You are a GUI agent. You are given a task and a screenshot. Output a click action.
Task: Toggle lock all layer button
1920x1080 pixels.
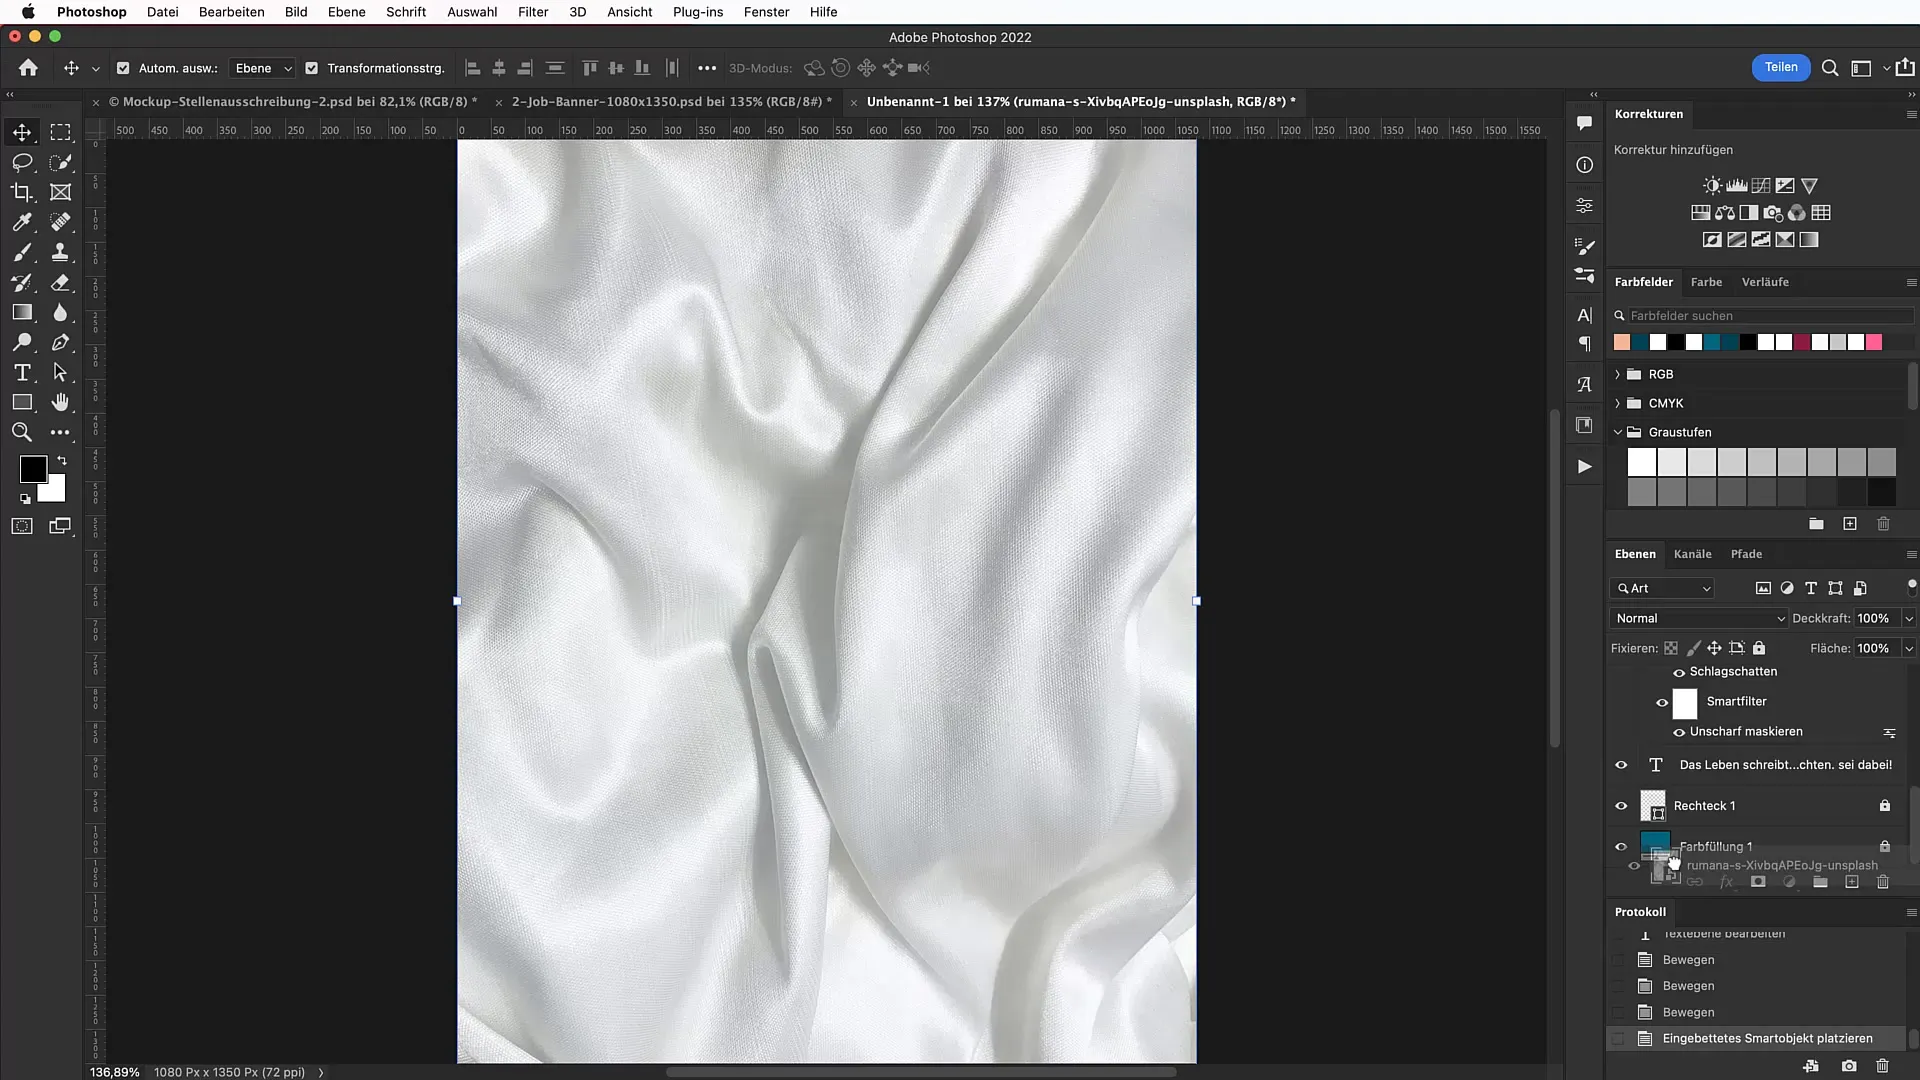(x=1759, y=648)
